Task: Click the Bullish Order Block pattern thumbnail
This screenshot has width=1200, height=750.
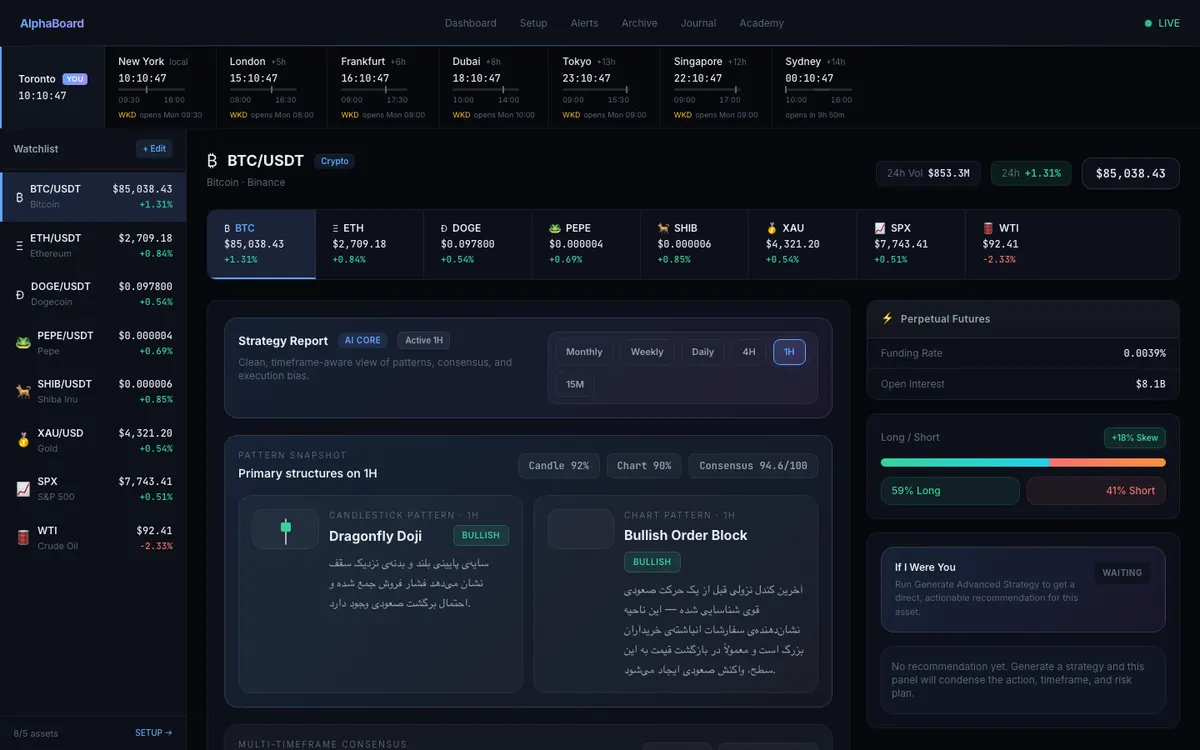Action: 580,529
